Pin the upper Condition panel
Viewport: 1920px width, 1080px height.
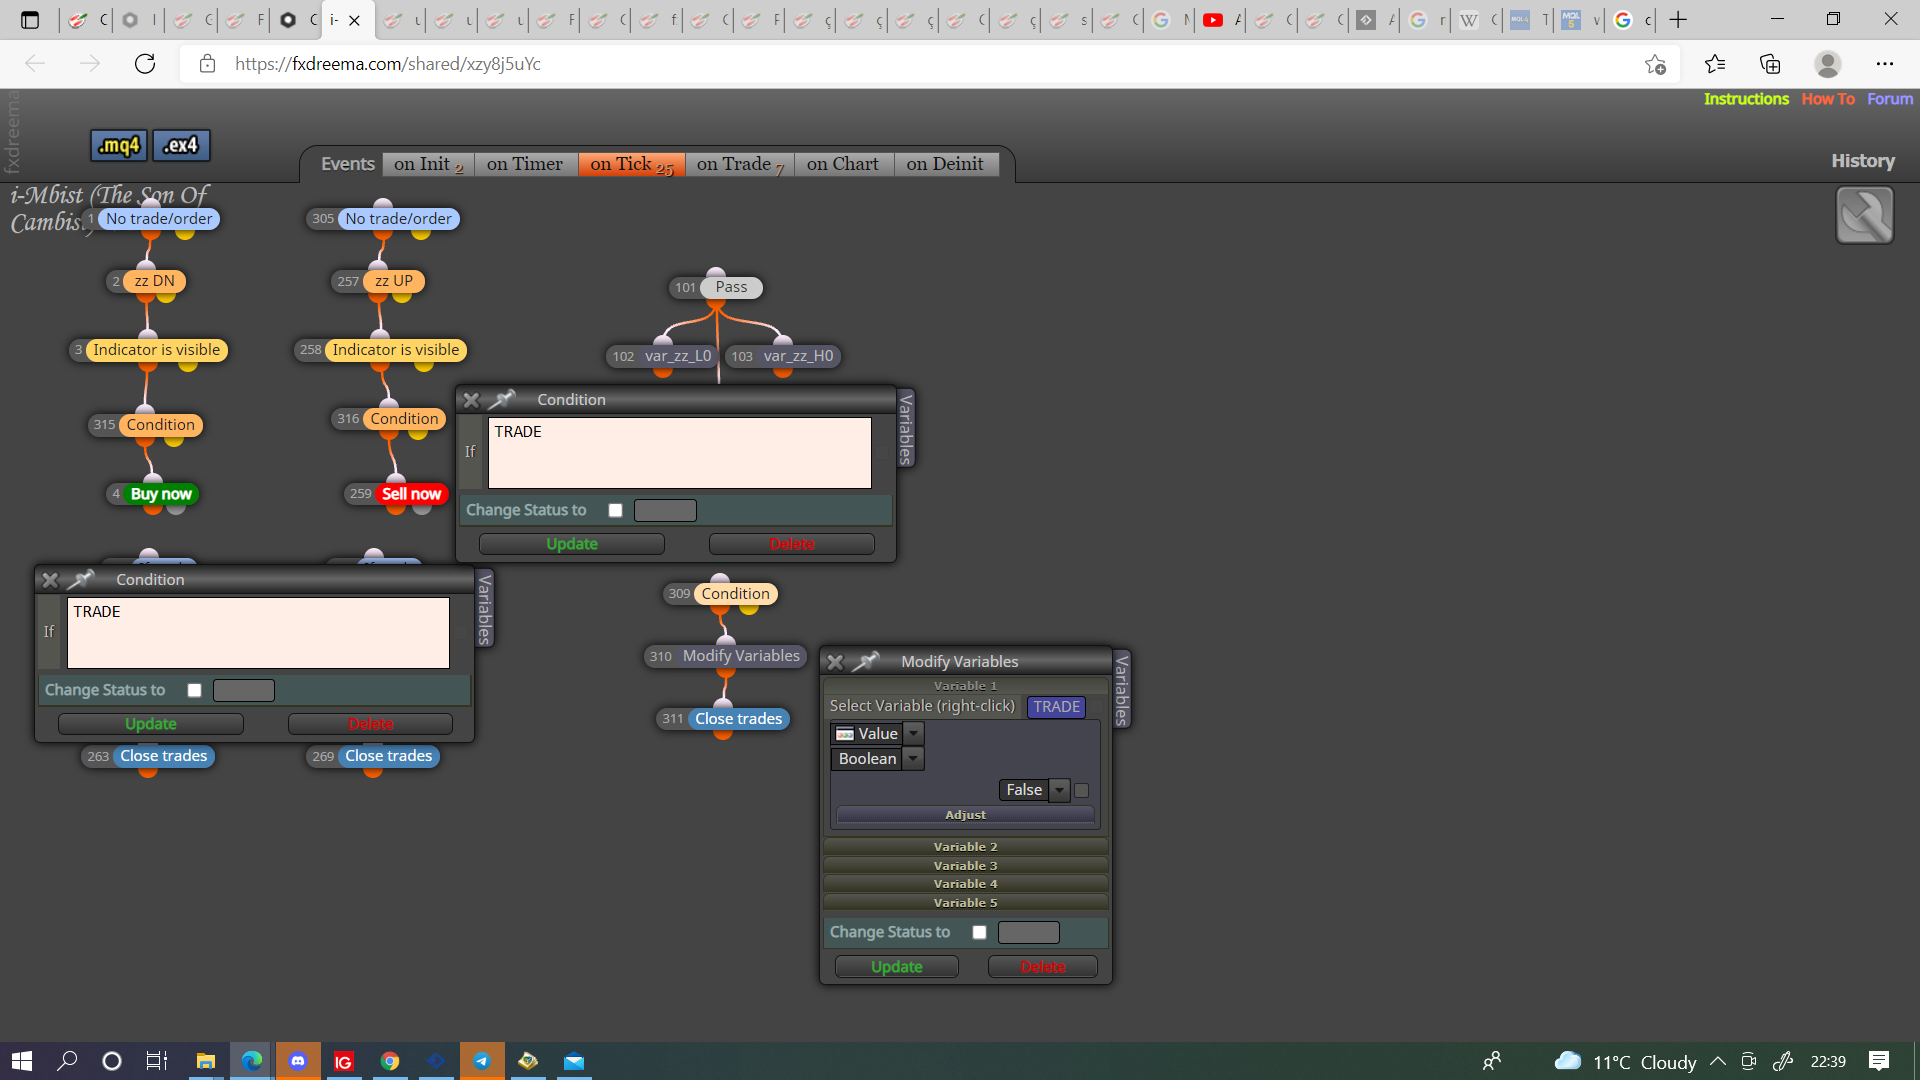pyautogui.click(x=502, y=399)
